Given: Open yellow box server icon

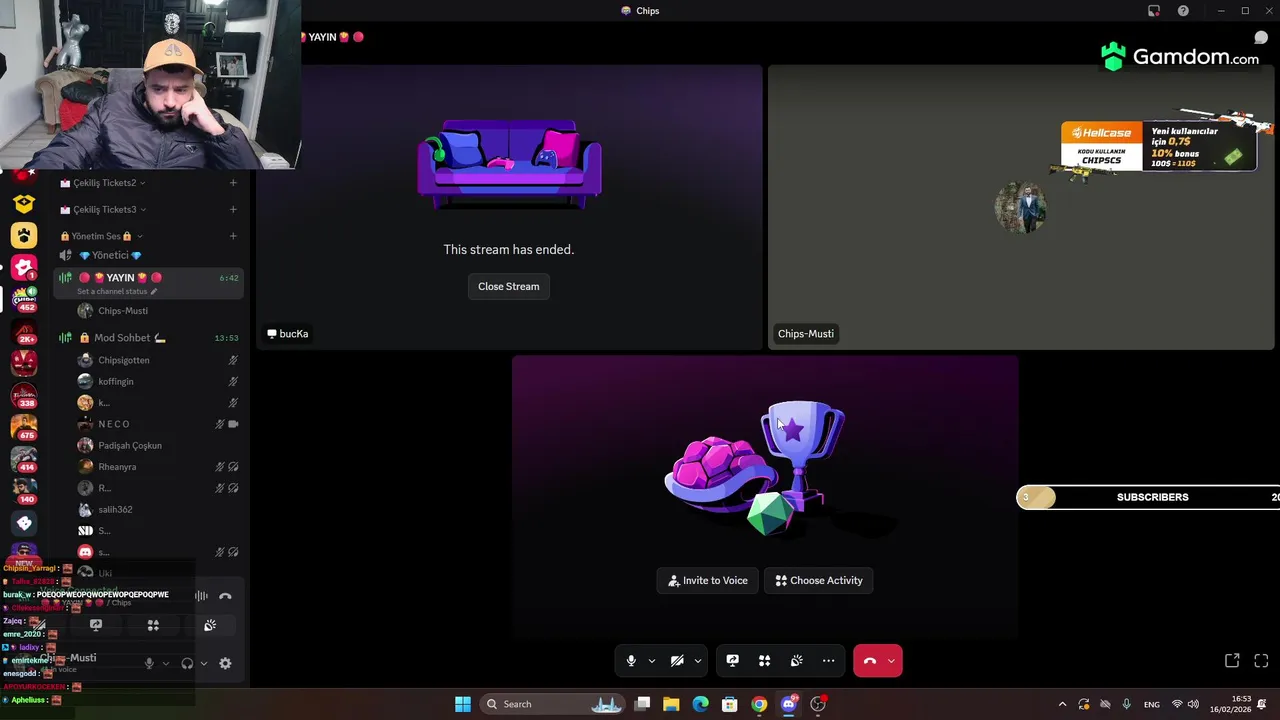Looking at the screenshot, I should (24, 203).
